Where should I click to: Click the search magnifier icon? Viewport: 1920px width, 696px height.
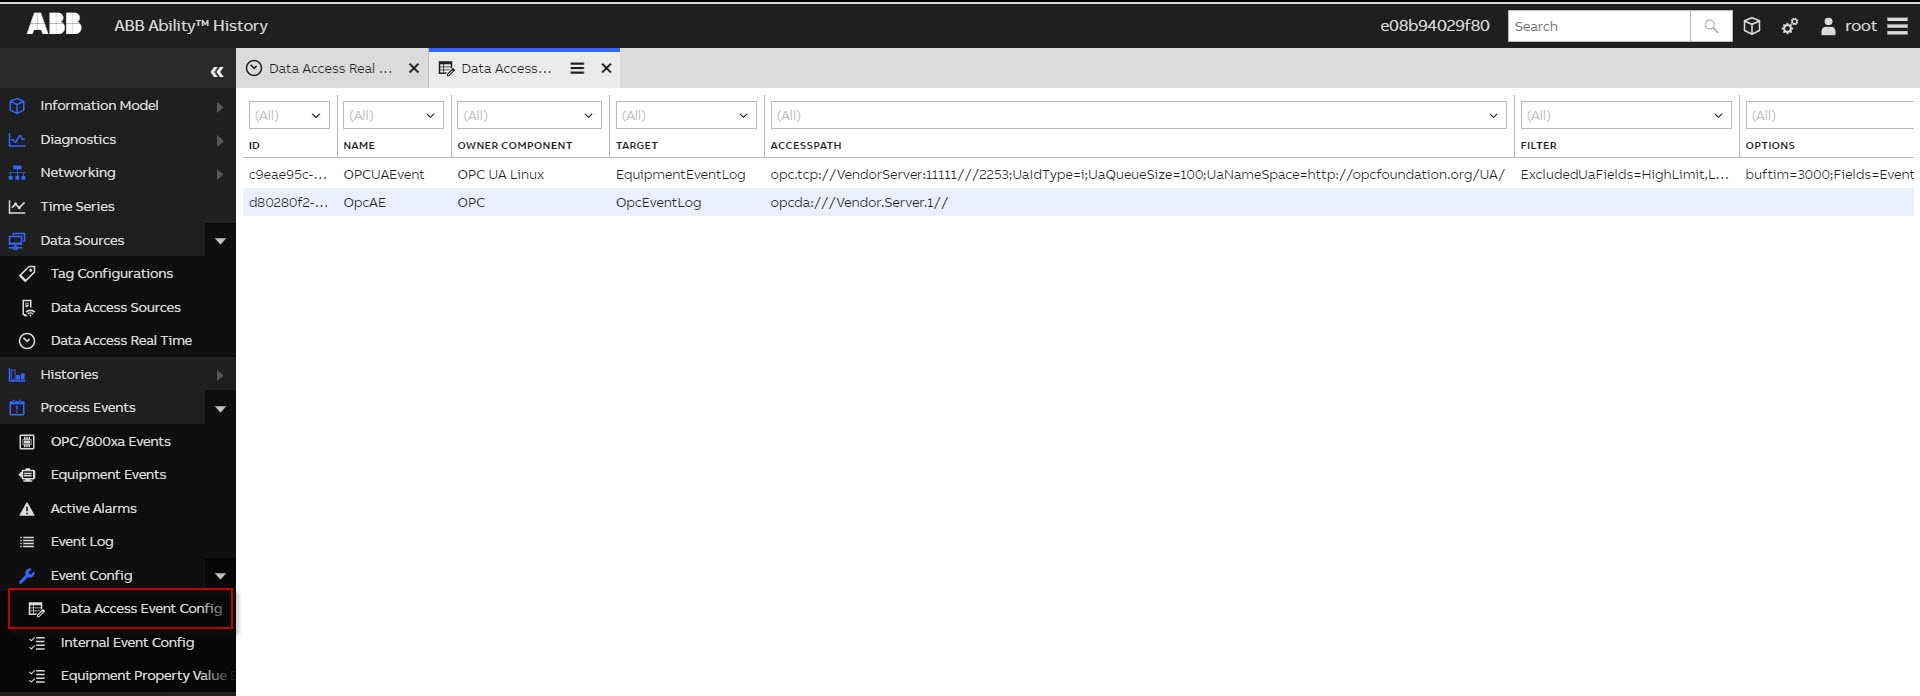click(1711, 26)
